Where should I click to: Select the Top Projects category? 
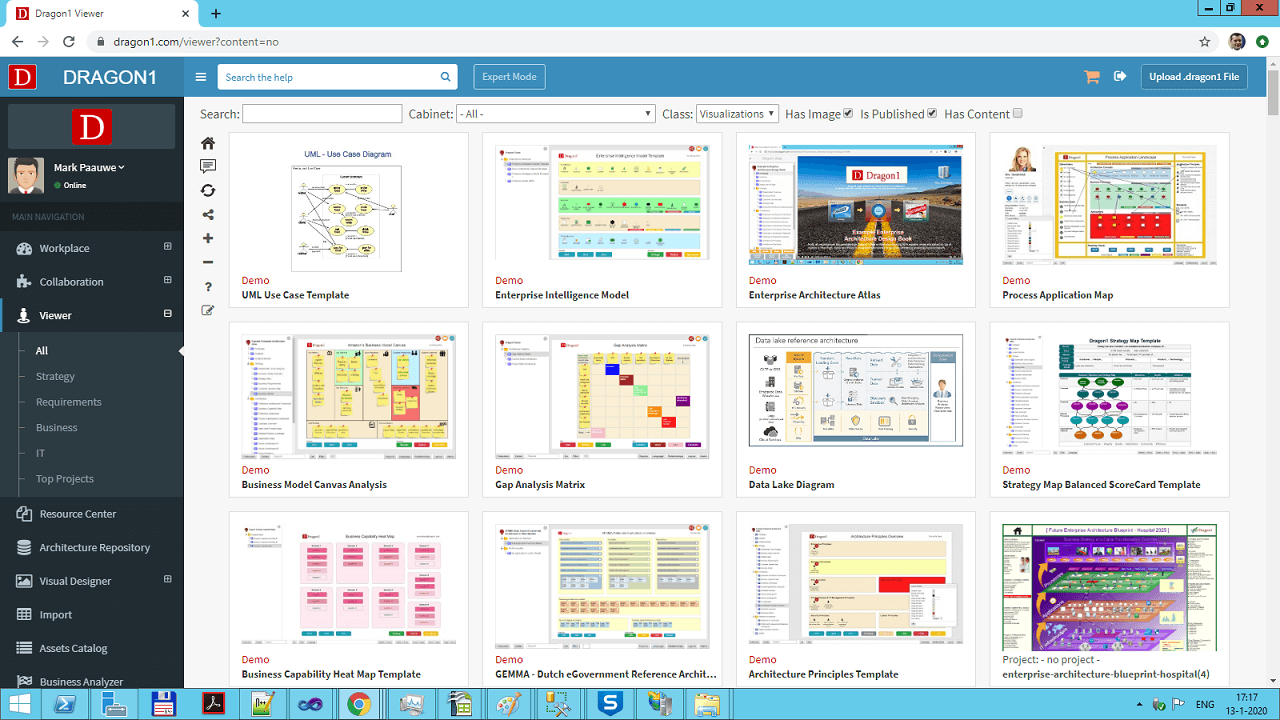[x=65, y=479]
